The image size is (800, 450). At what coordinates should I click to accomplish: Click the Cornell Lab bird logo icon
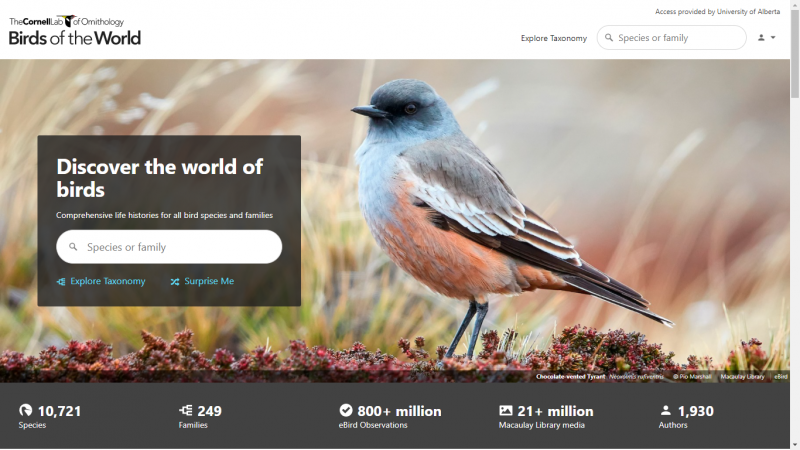pos(69,21)
